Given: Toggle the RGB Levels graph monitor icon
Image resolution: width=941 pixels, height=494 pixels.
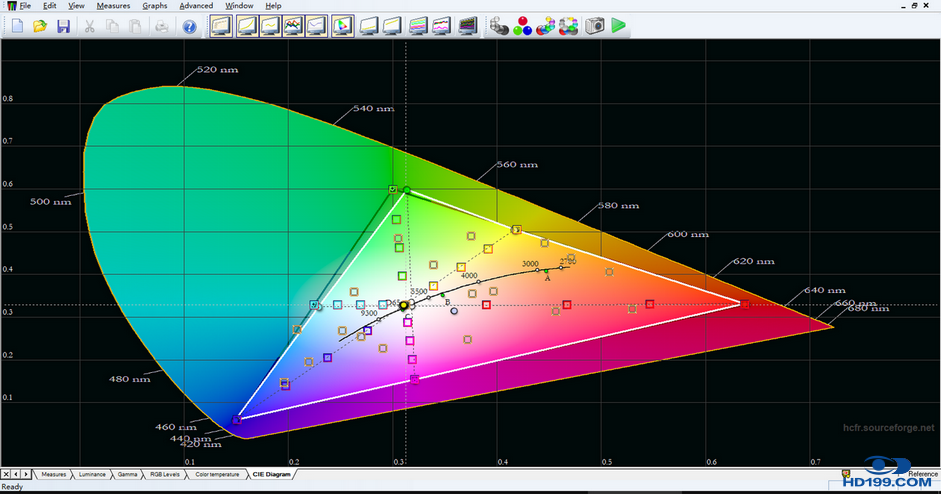Looking at the screenshot, I should 293,26.
